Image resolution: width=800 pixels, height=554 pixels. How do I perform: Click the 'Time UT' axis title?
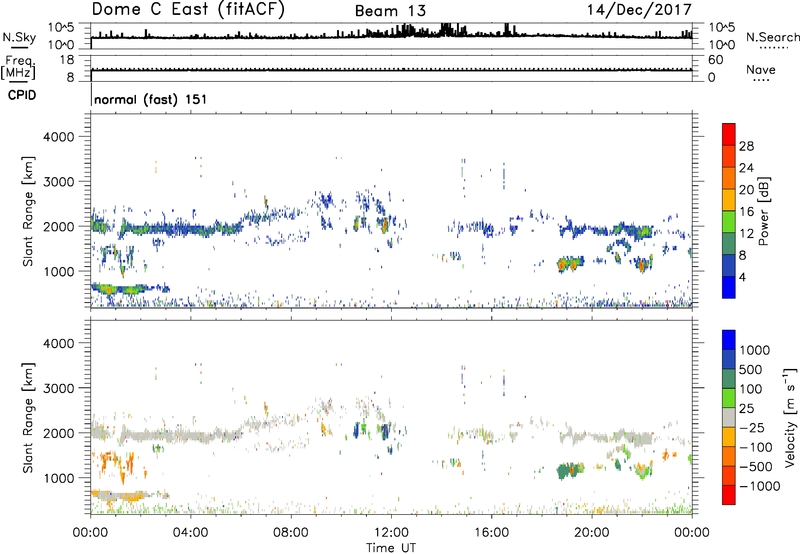[x=391, y=548]
